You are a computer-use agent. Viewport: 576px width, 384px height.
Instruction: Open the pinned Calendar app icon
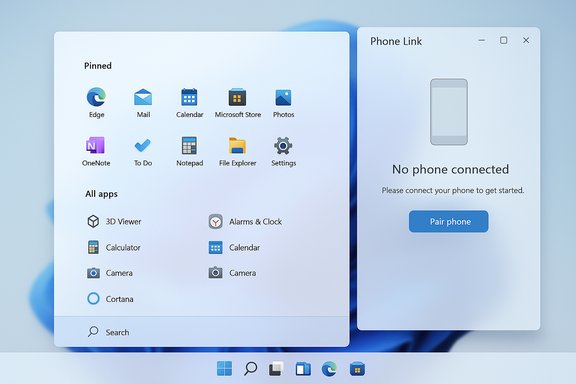coord(189,103)
